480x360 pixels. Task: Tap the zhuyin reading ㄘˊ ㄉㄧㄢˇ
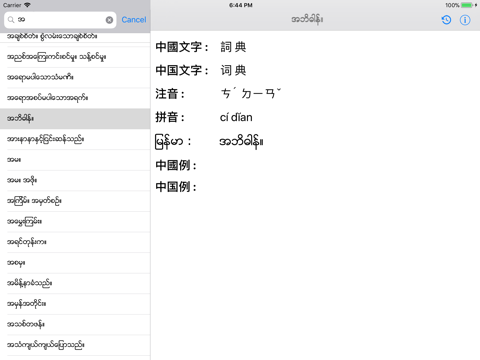[251, 93]
